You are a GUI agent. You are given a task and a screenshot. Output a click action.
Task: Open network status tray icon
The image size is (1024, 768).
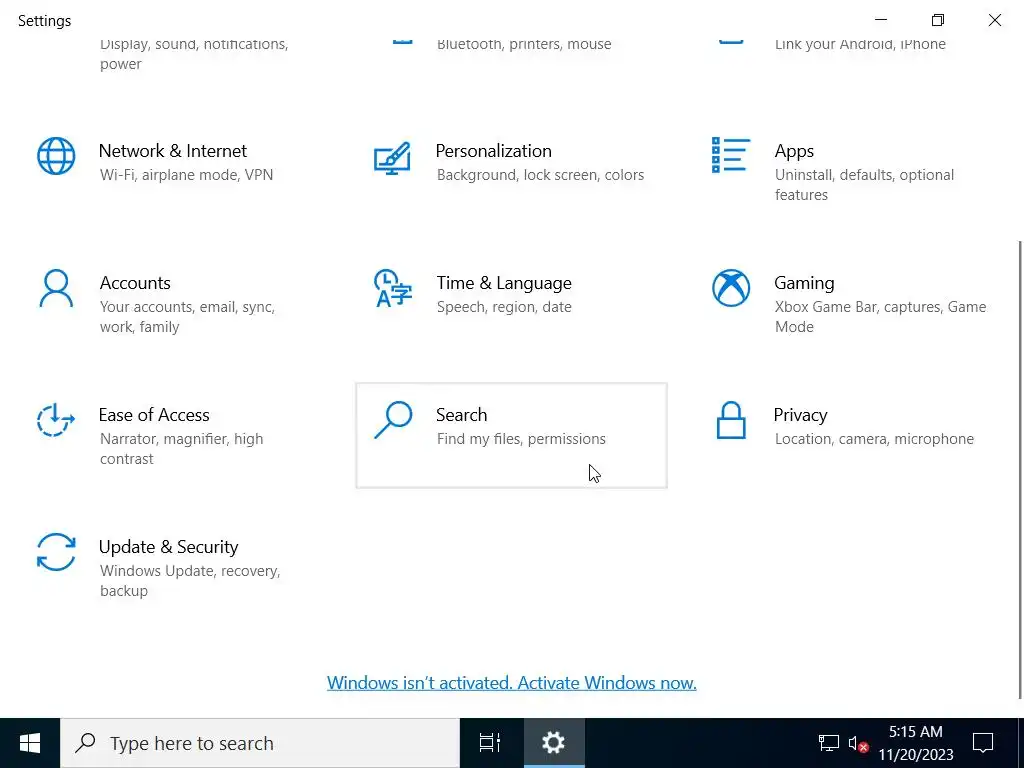pyautogui.click(x=829, y=743)
